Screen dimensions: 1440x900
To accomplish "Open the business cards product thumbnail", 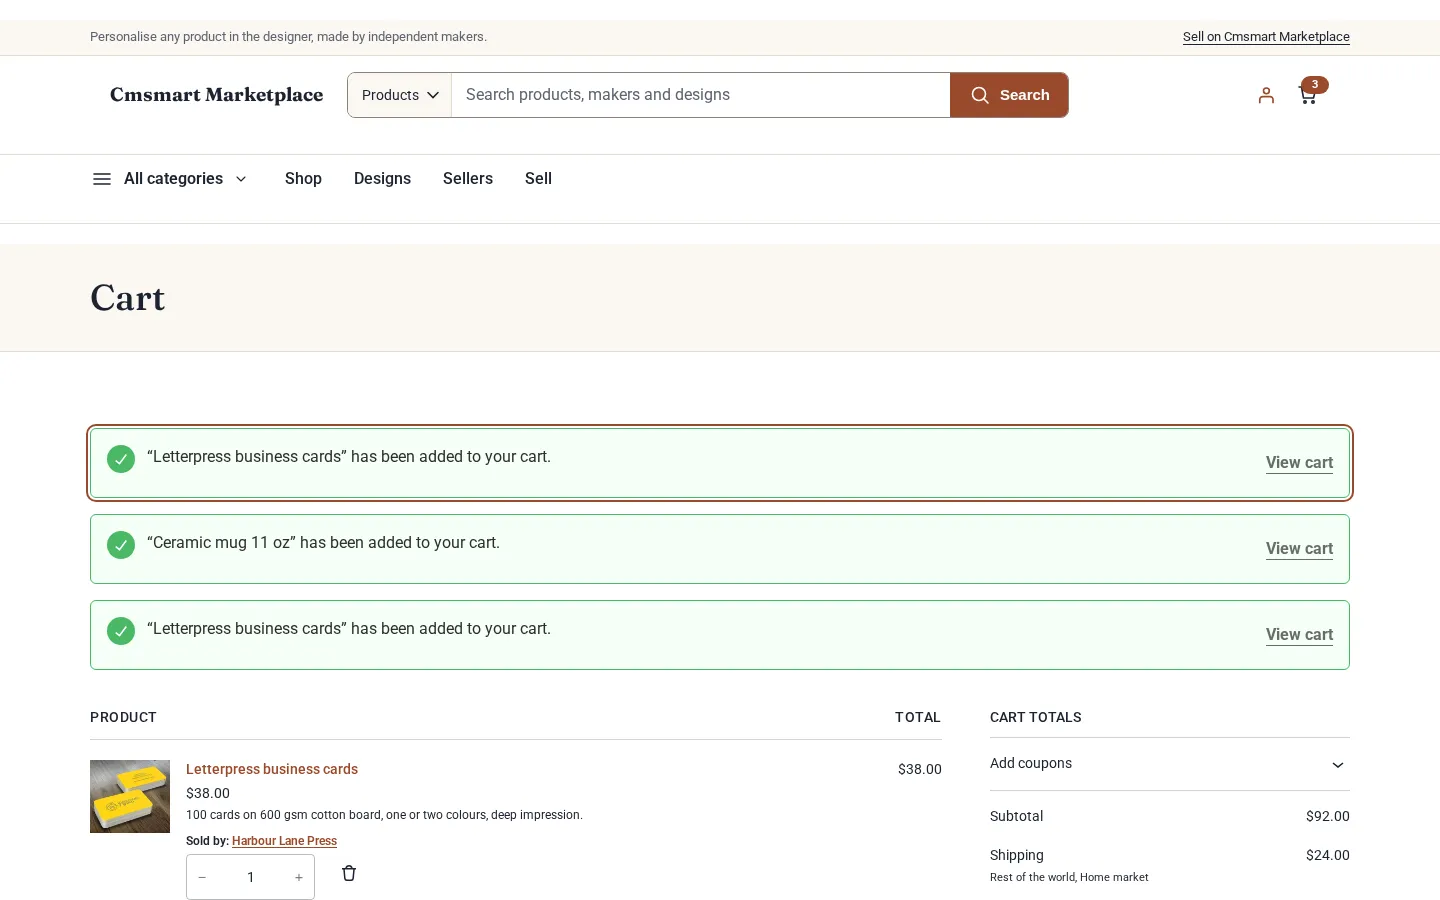I will pyautogui.click(x=130, y=796).
